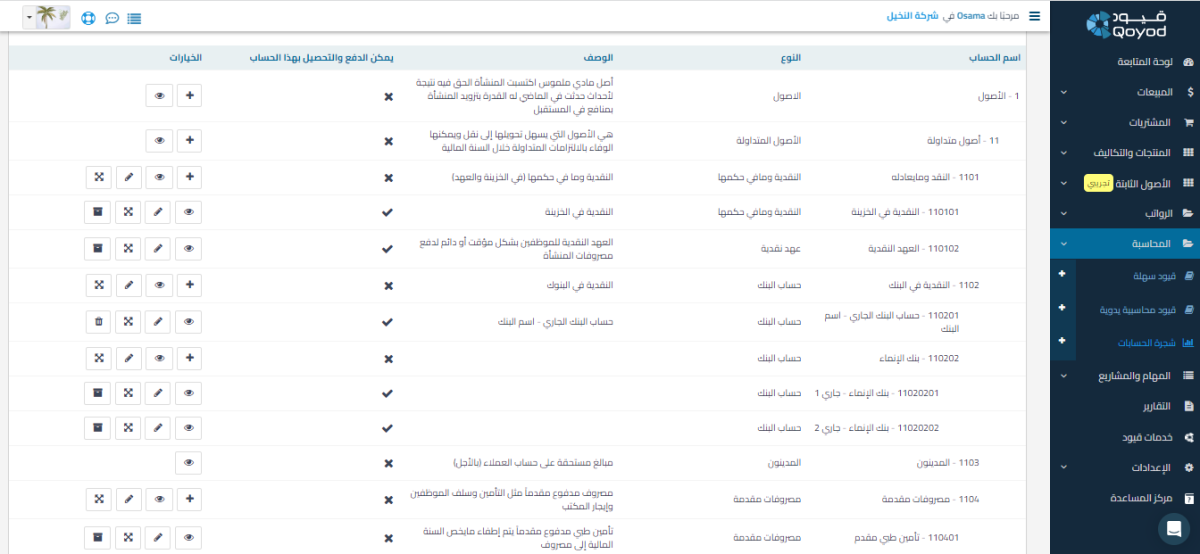Delete account 110201 with trash icon
Screen dimensions: 1200x554
coord(98,322)
